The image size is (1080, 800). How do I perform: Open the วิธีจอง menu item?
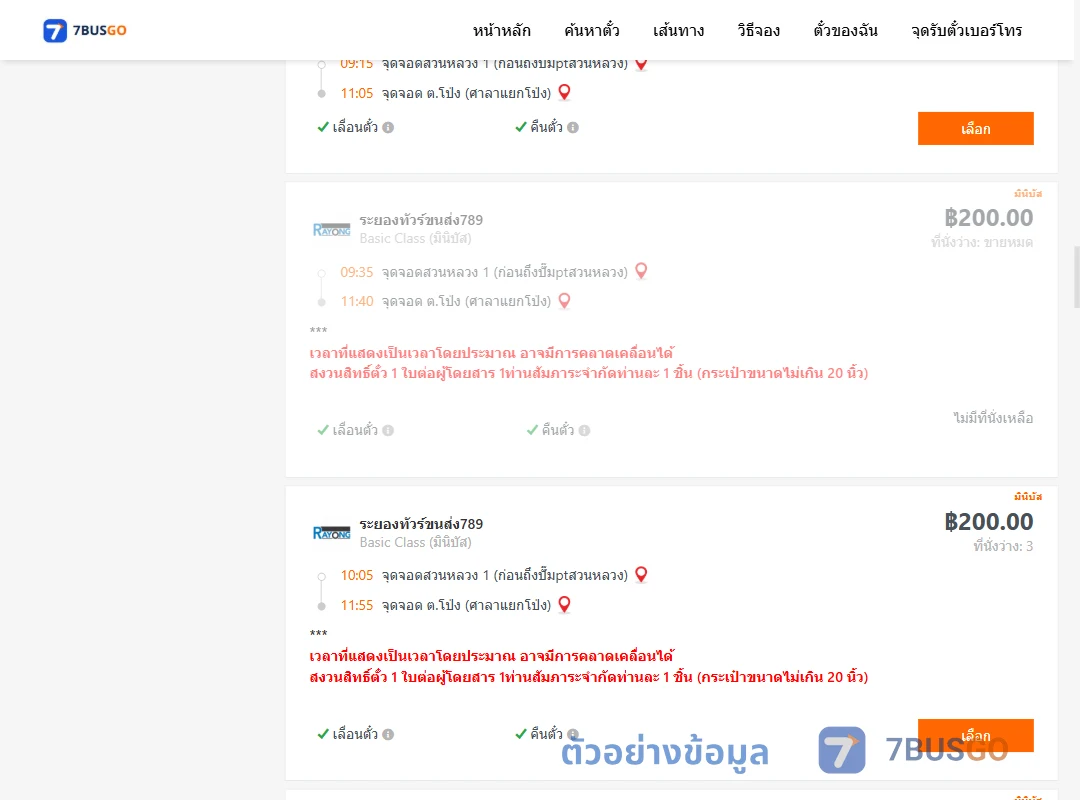(x=758, y=30)
